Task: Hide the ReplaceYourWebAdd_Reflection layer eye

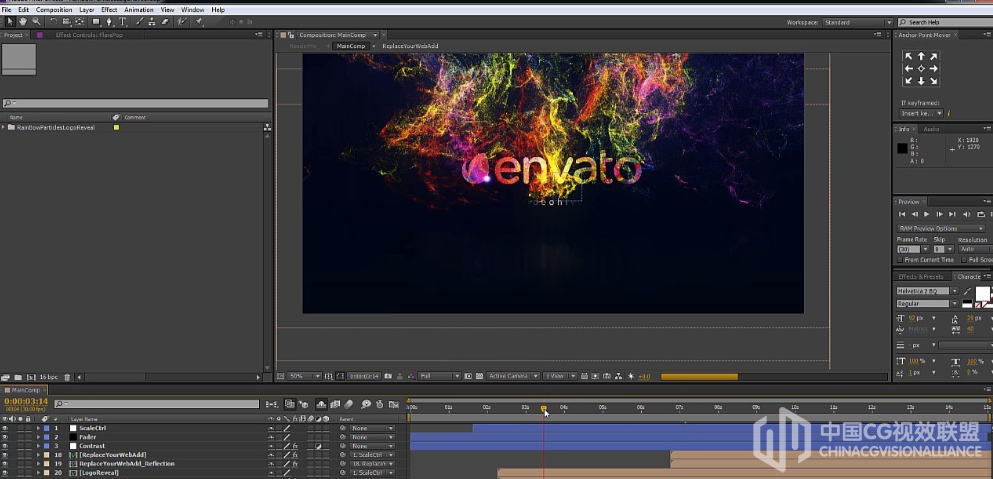Action: [x=5, y=464]
